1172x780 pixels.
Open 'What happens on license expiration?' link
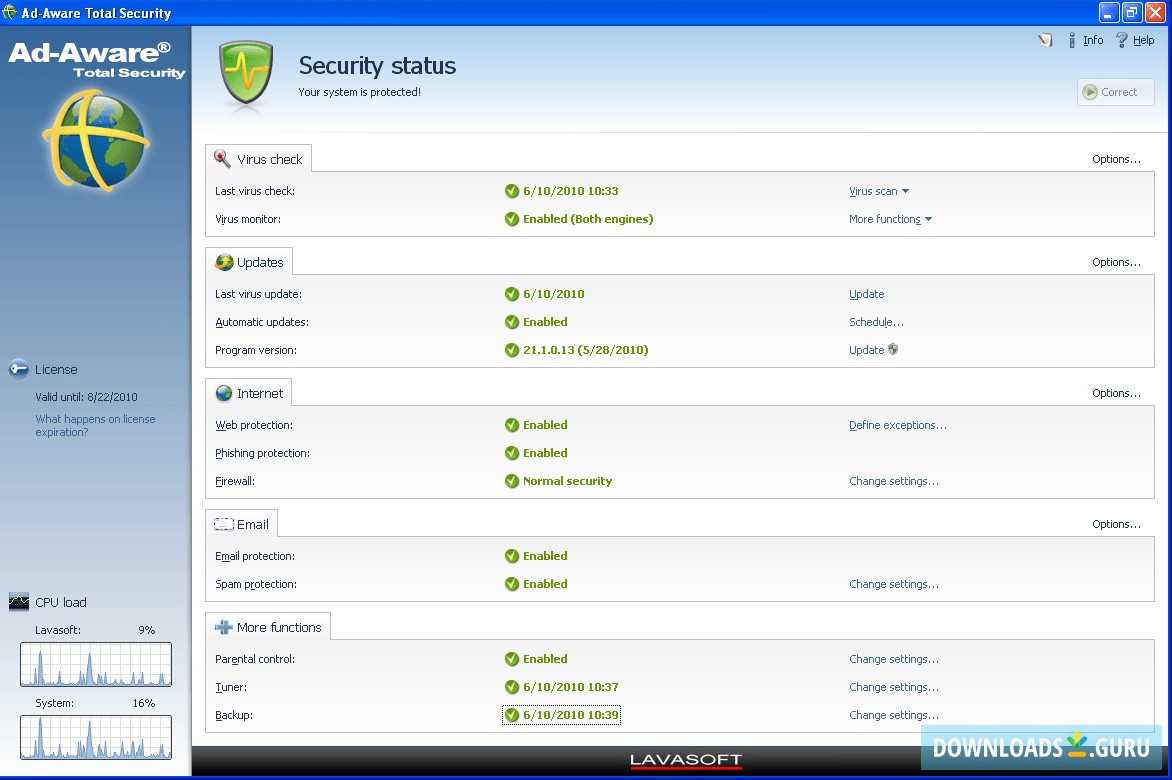95,425
